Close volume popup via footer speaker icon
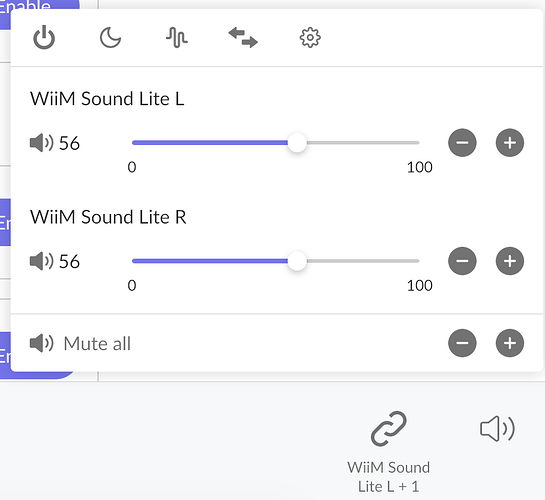This screenshot has width=545, height=500. pos(497,429)
